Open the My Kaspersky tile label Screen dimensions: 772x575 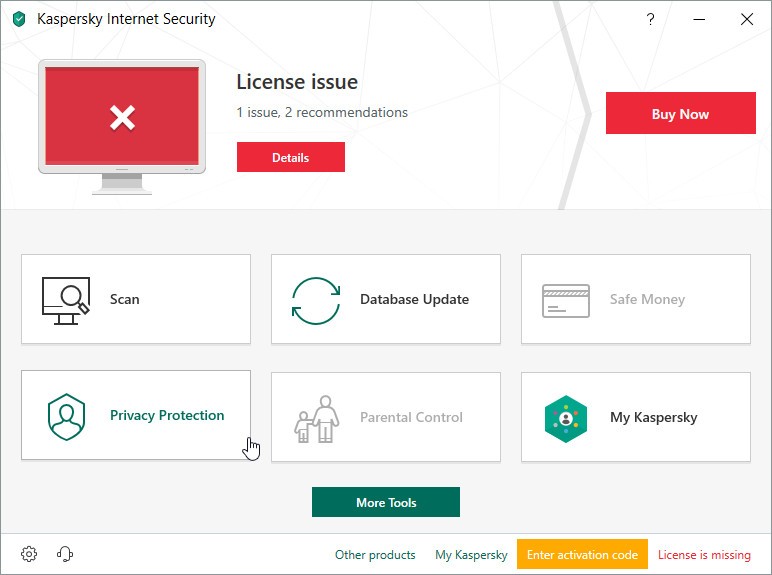click(653, 417)
